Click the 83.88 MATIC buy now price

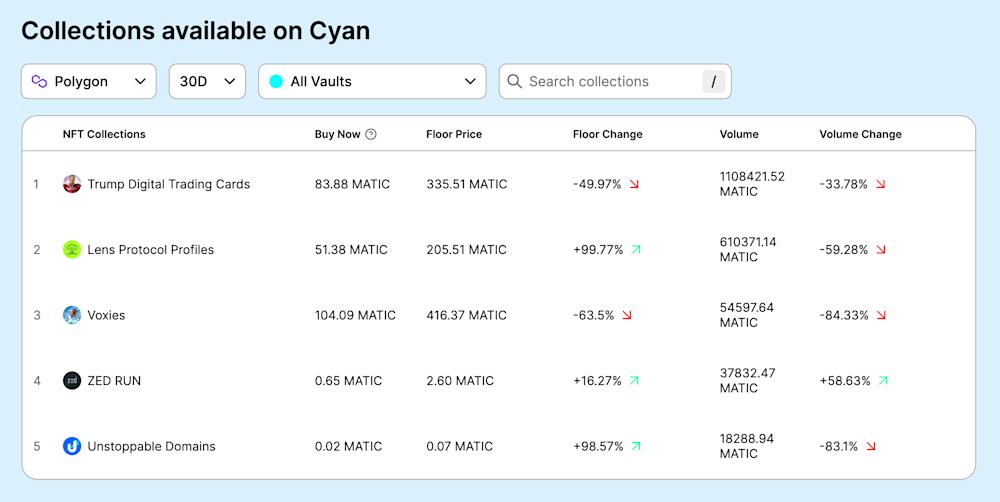coord(352,184)
